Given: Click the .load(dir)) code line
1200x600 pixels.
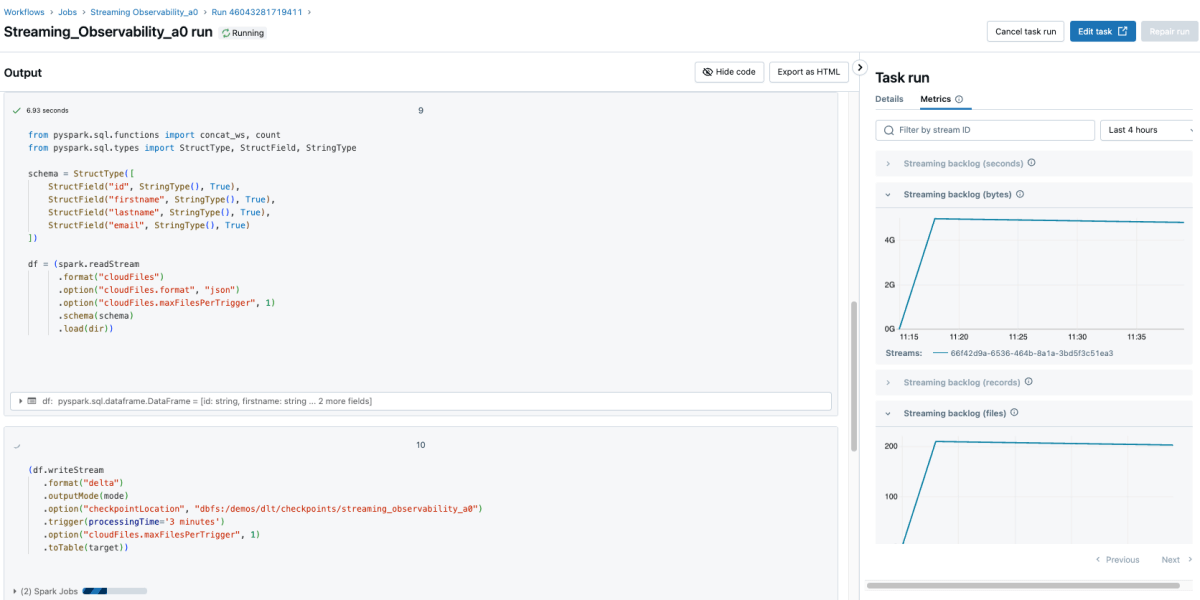Looking at the screenshot, I should [85, 328].
